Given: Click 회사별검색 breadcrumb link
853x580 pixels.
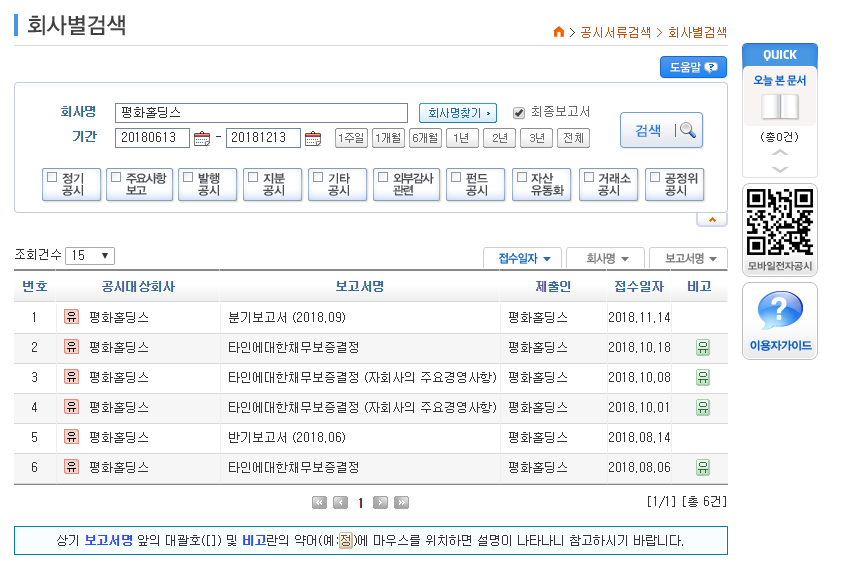Looking at the screenshot, I should click(697, 32).
